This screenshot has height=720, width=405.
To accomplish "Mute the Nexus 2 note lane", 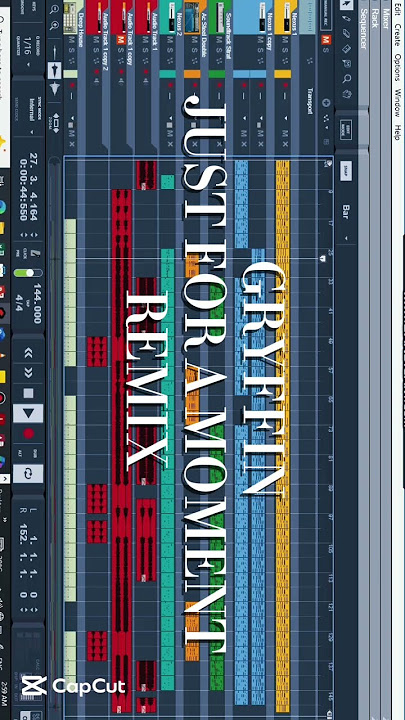I will click(170, 133).
